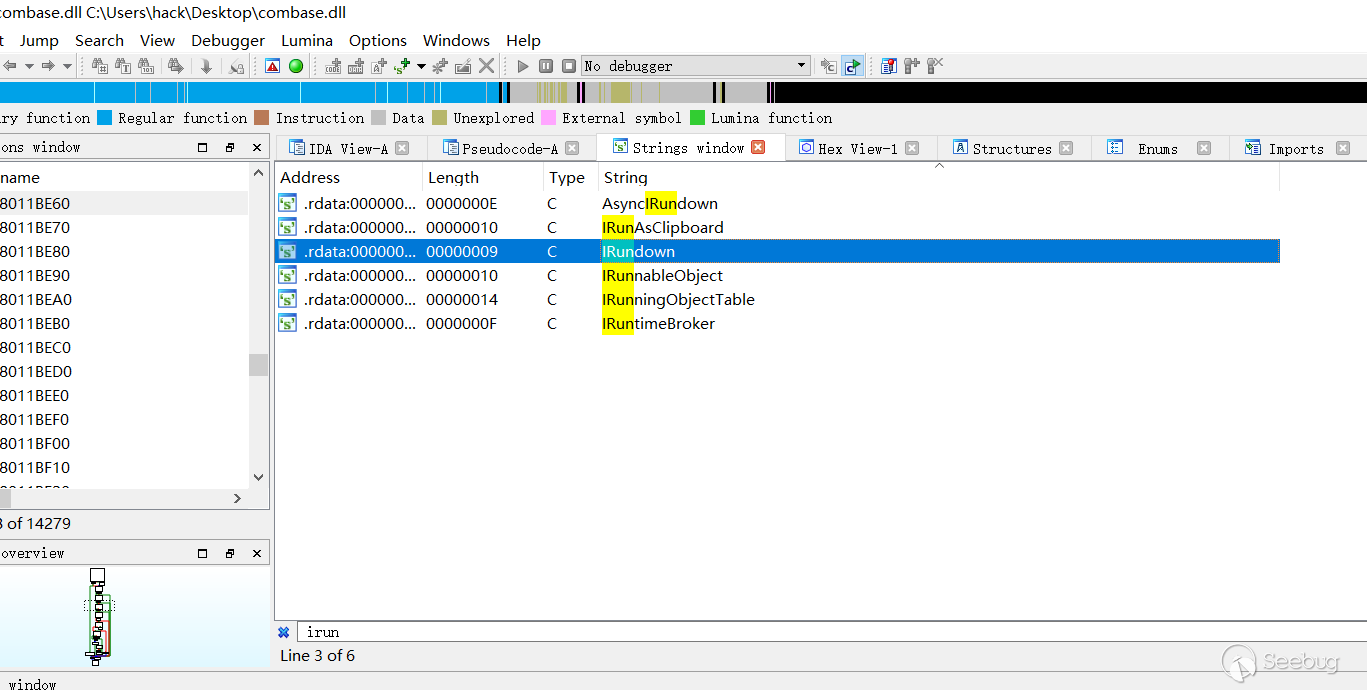Select the IRunnableObject string row
This screenshot has width=1367, height=690.
[777, 275]
